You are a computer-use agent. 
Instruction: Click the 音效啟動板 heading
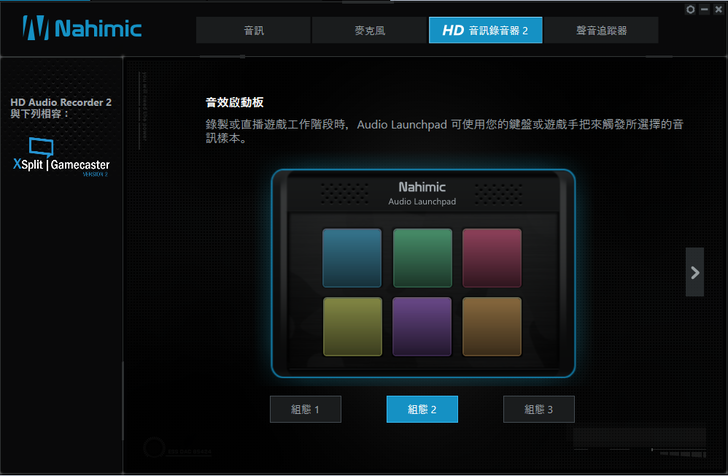pos(234,102)
